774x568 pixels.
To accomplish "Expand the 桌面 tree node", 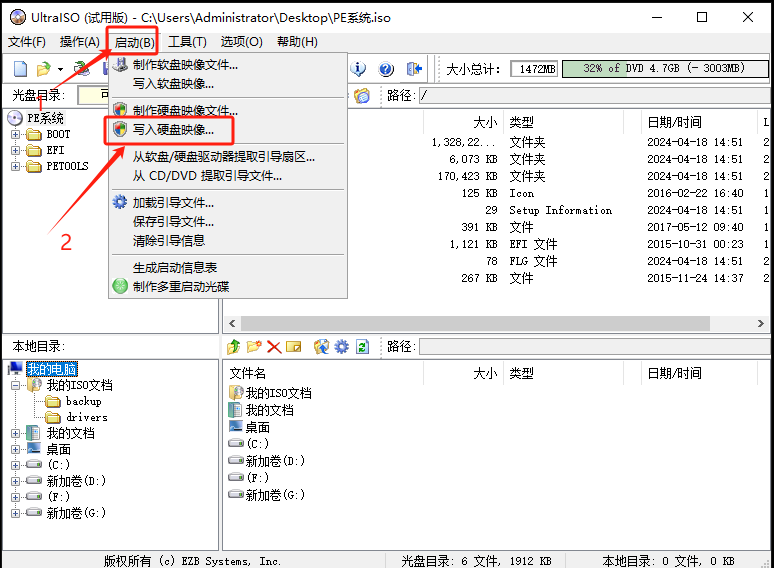I will tap(15, 450).
